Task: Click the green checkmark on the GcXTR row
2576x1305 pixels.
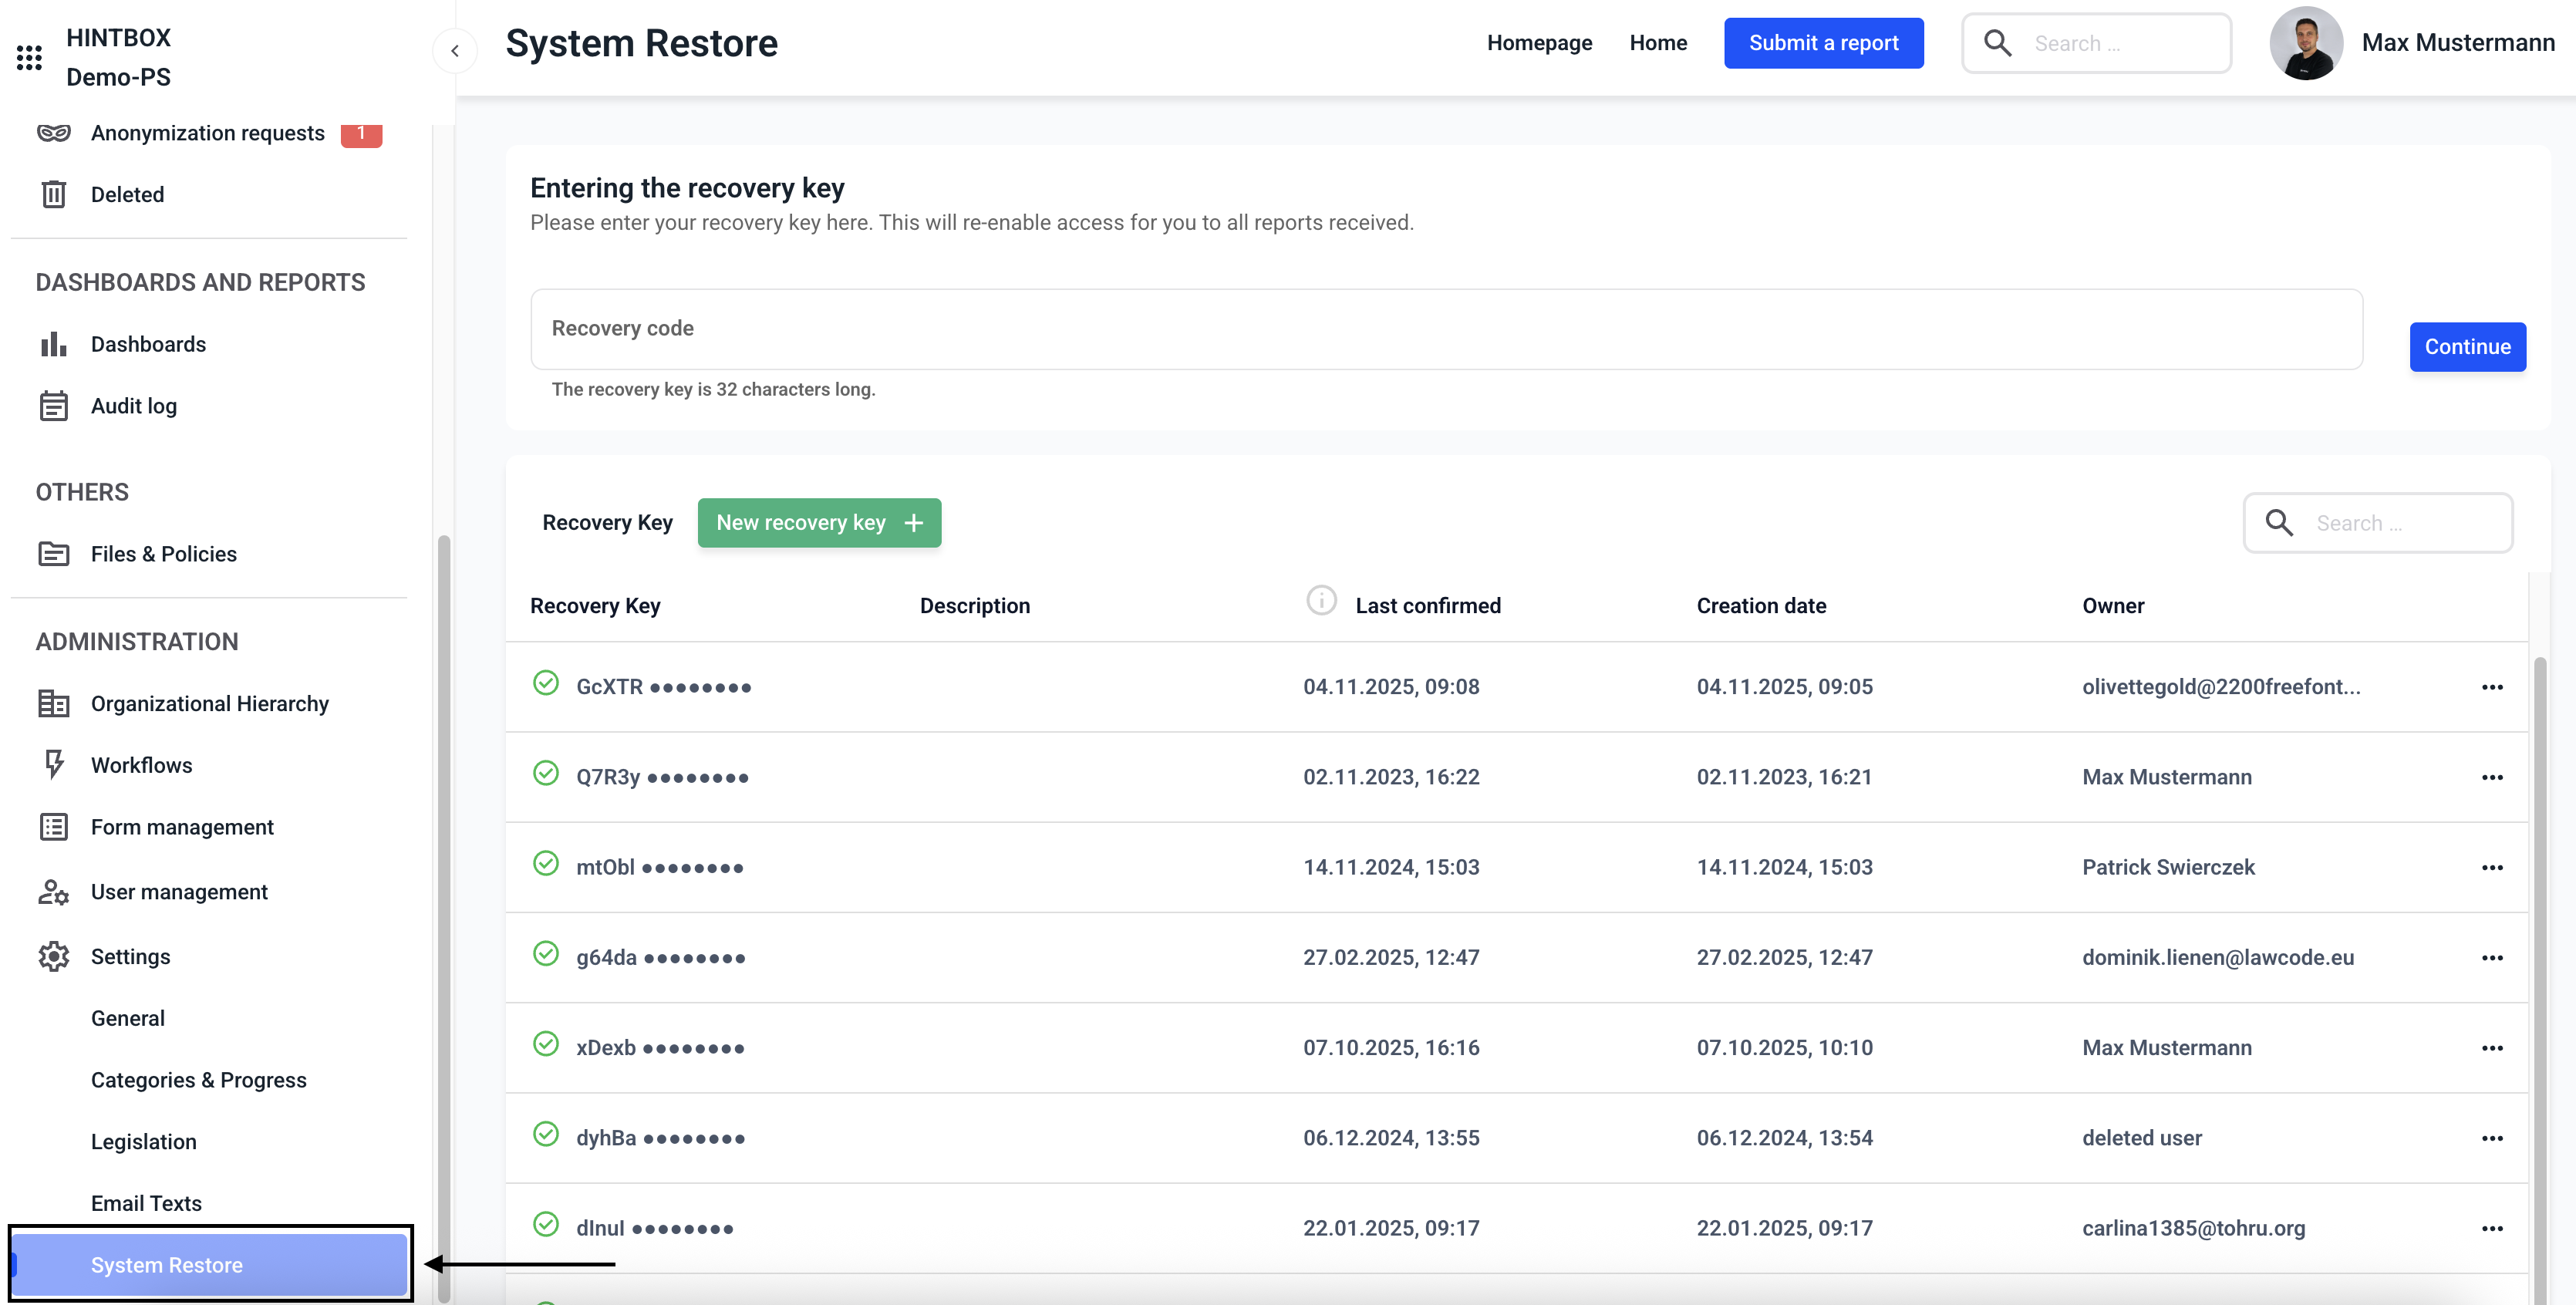Action: click(545, 683)
